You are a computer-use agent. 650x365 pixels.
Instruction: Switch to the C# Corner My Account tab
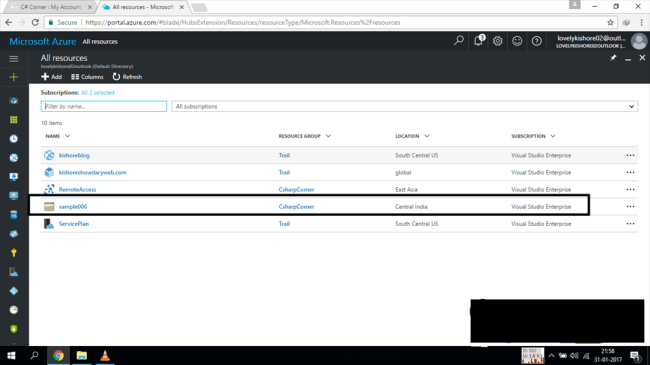51,7
